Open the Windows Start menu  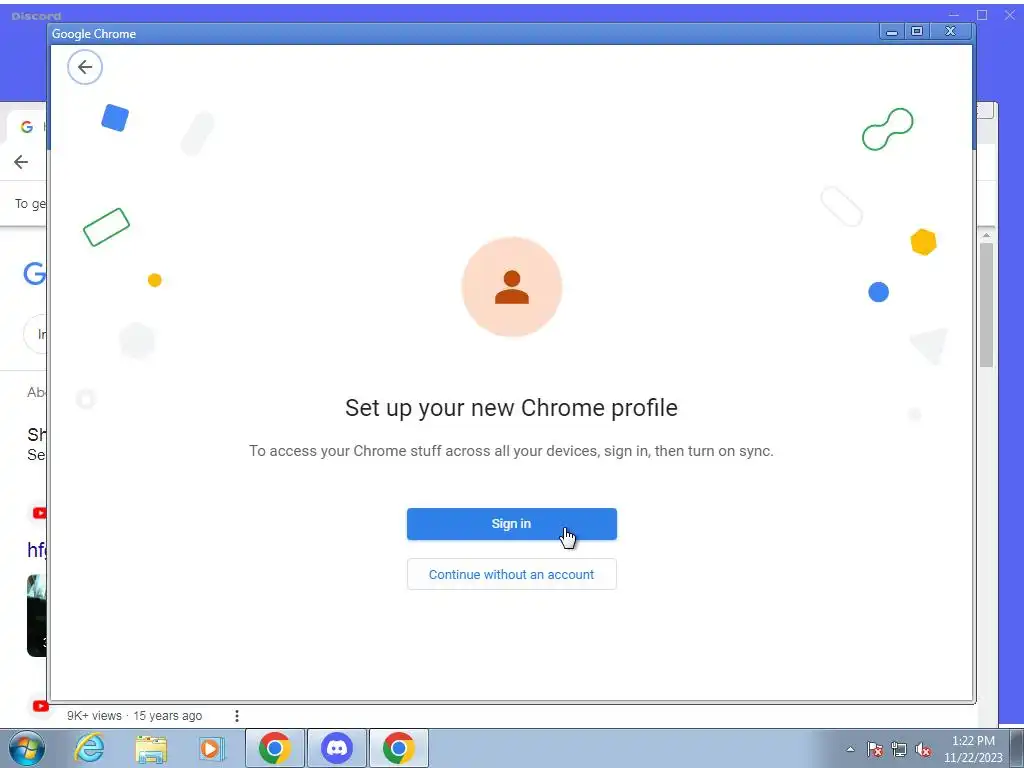click(x=27, y=748)
